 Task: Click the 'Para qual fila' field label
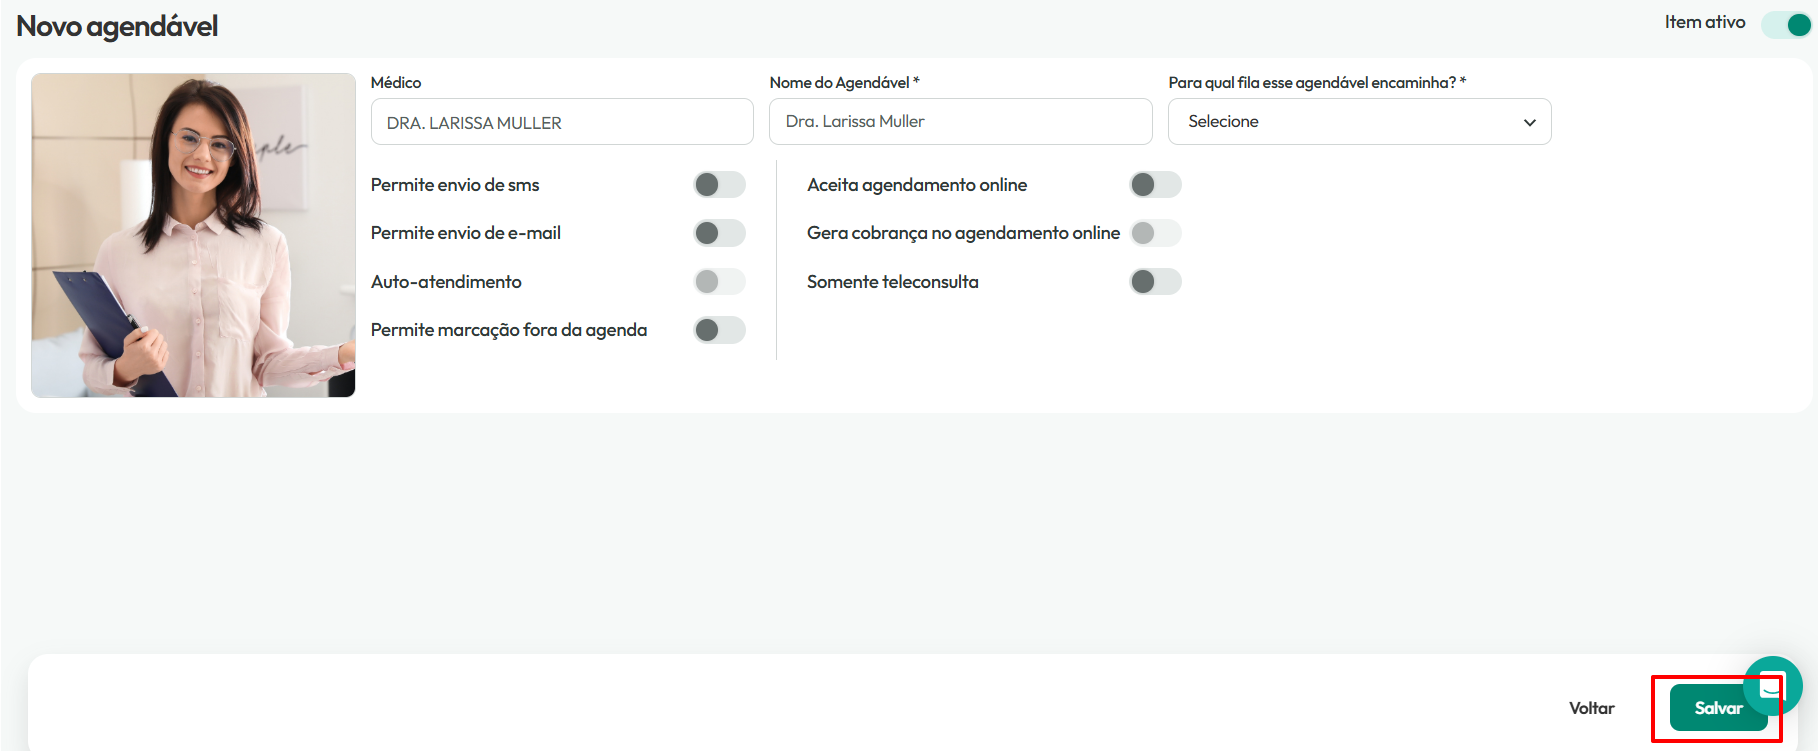tap(1317, 82)
